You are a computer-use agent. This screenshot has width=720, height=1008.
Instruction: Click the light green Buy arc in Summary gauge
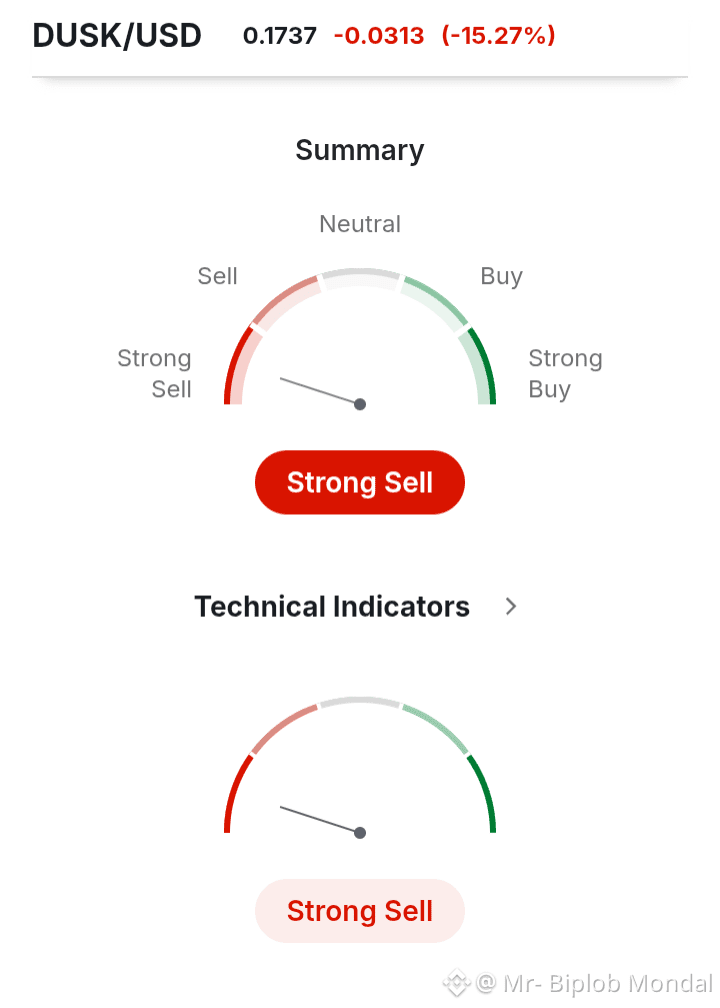[437, 298]
